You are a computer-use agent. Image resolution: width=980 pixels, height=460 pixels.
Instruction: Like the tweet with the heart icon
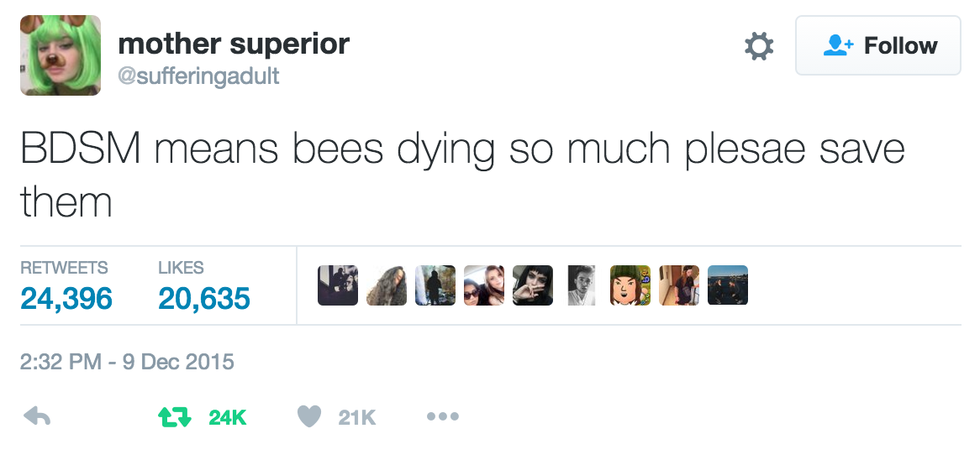coord(310,417)
